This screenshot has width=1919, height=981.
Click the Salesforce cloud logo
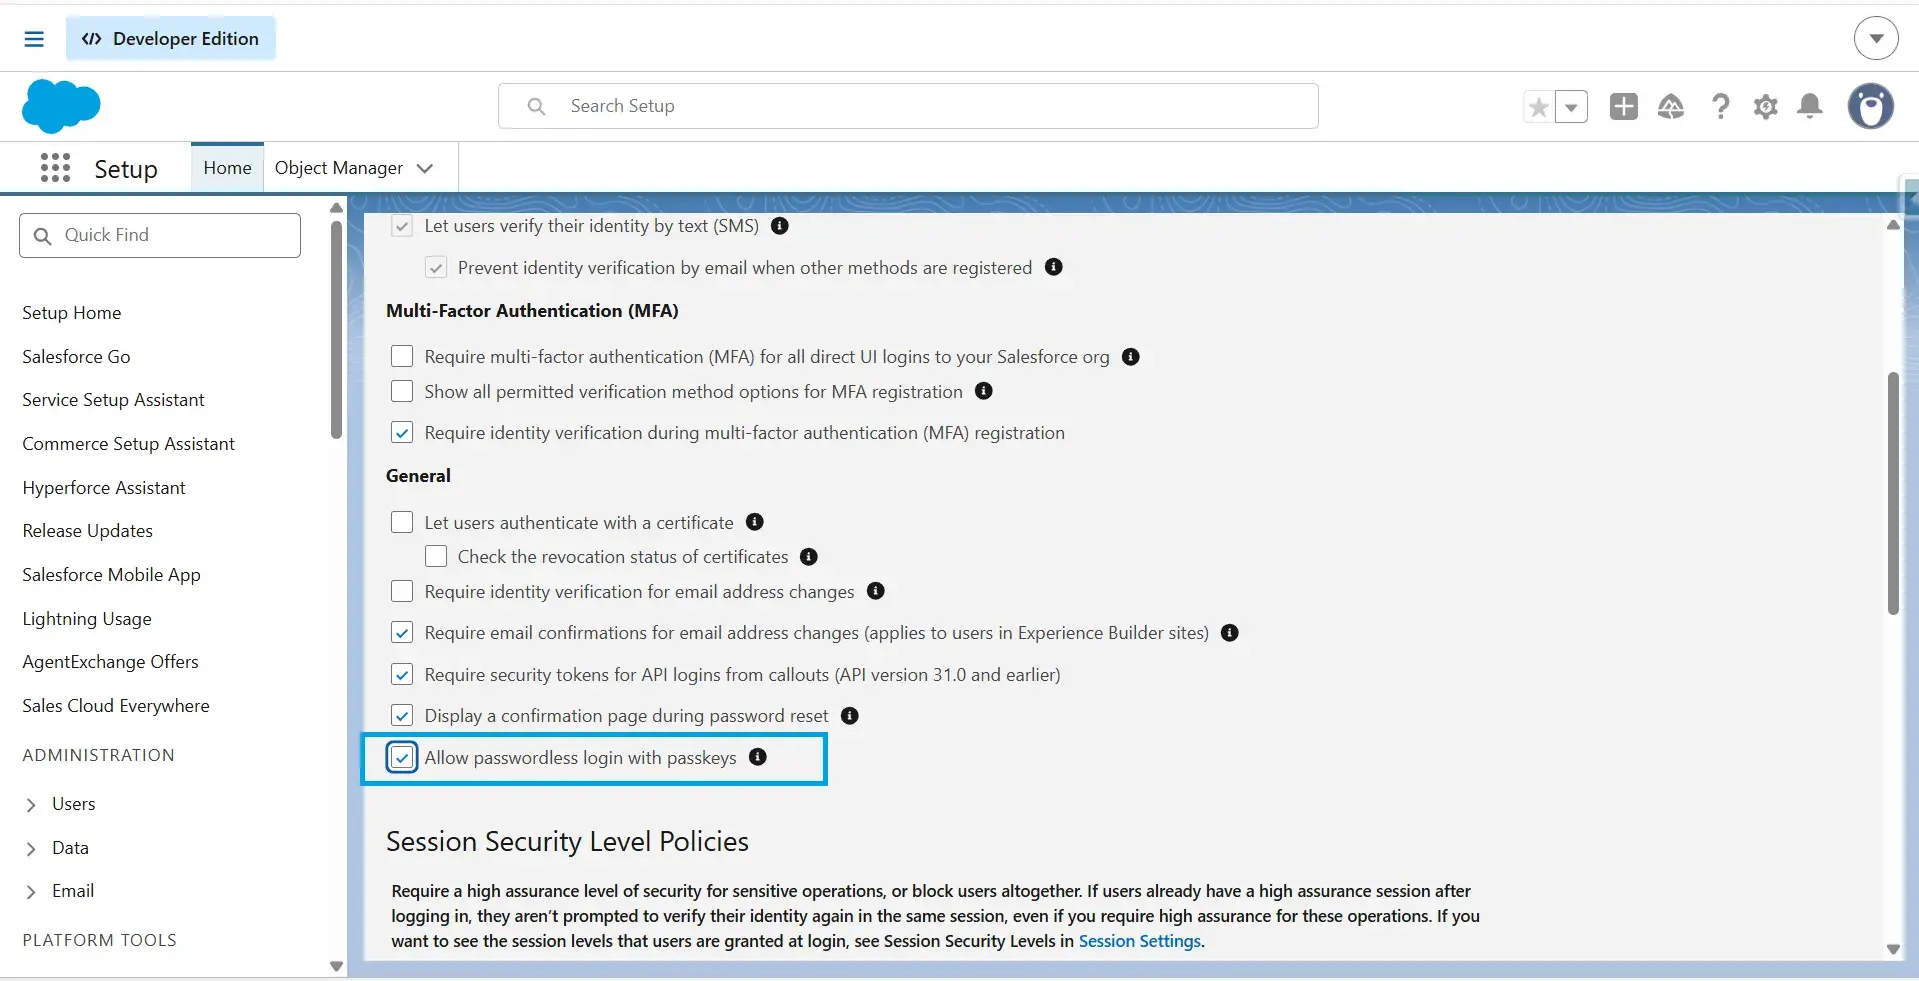[61, 106]
